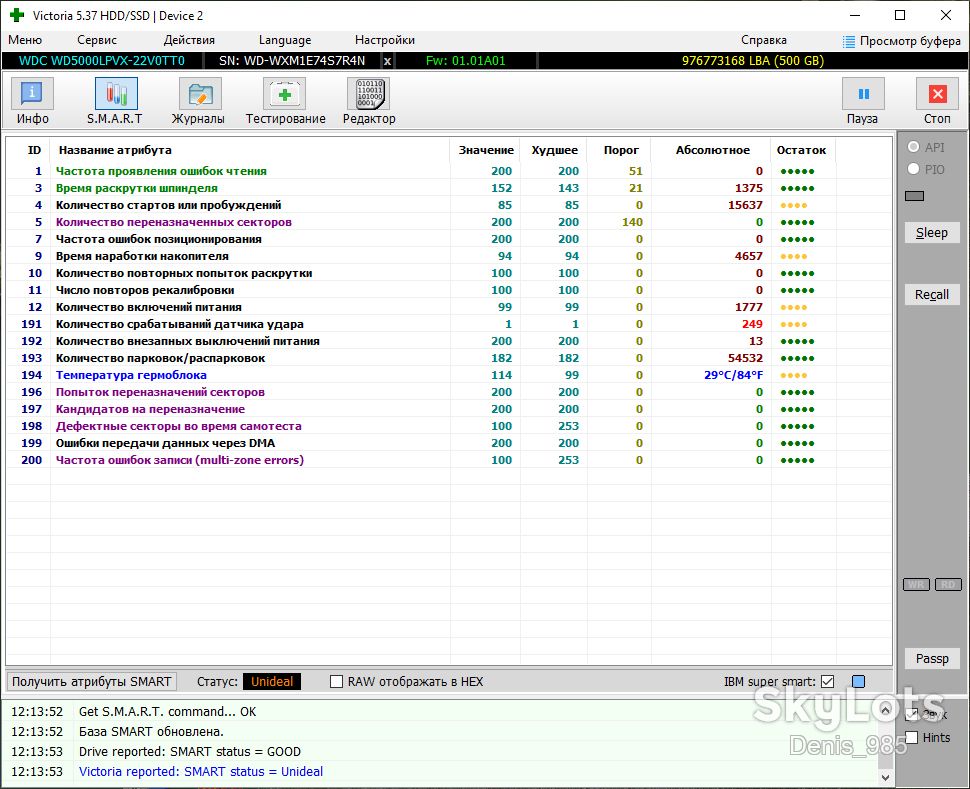
Task: Toggle the IBM super smart checkbox
Action: 827,681
